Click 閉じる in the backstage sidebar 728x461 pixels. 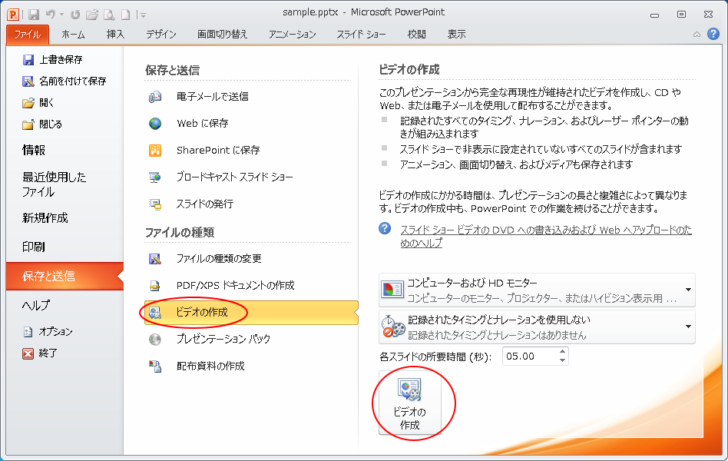[51, 124]
